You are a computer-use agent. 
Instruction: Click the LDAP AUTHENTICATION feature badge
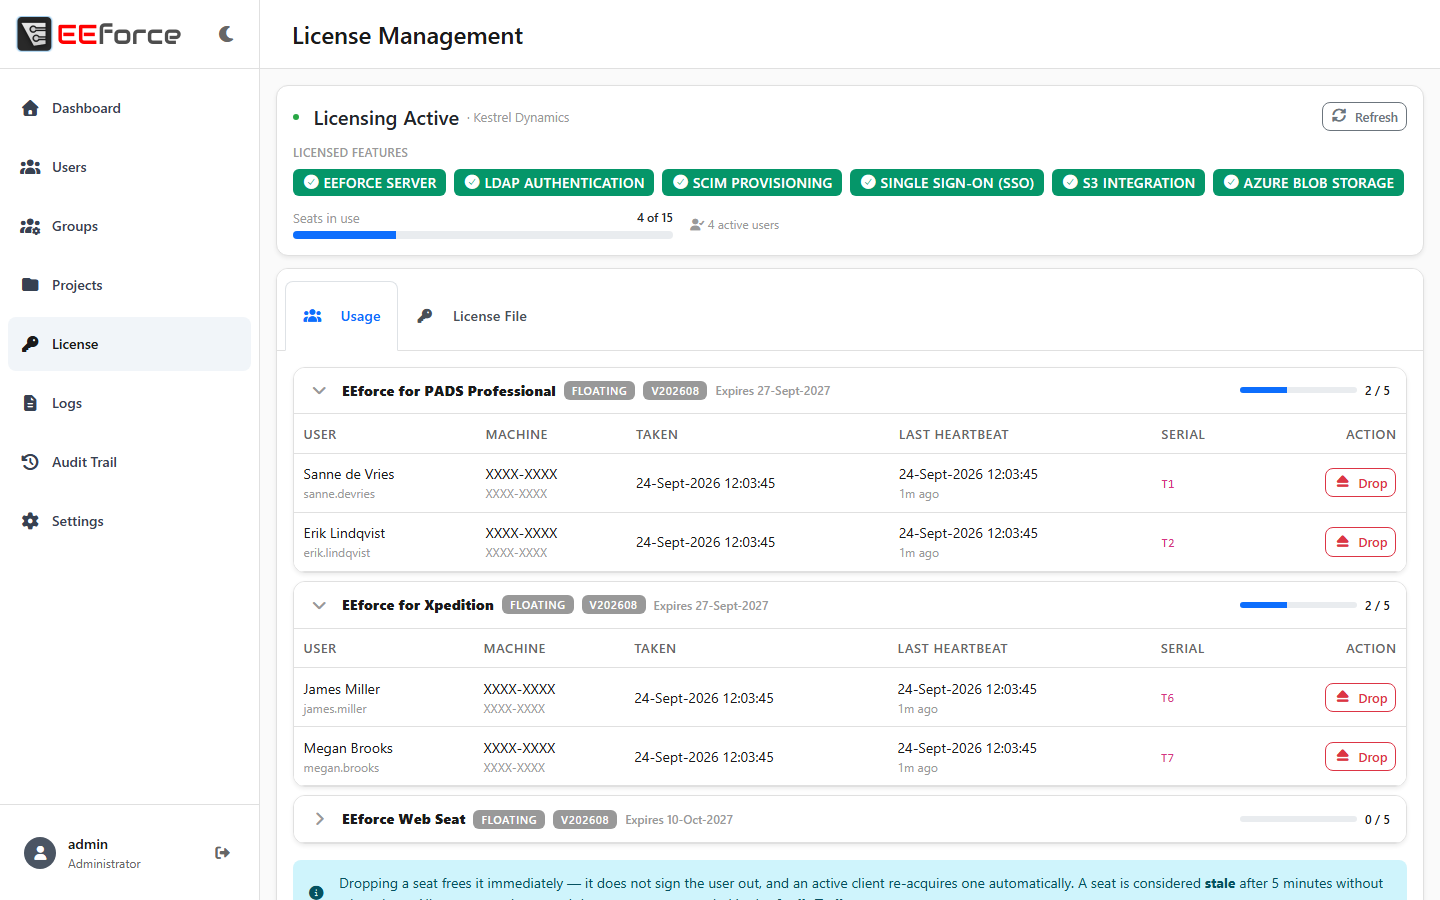(x=554, y=183)
